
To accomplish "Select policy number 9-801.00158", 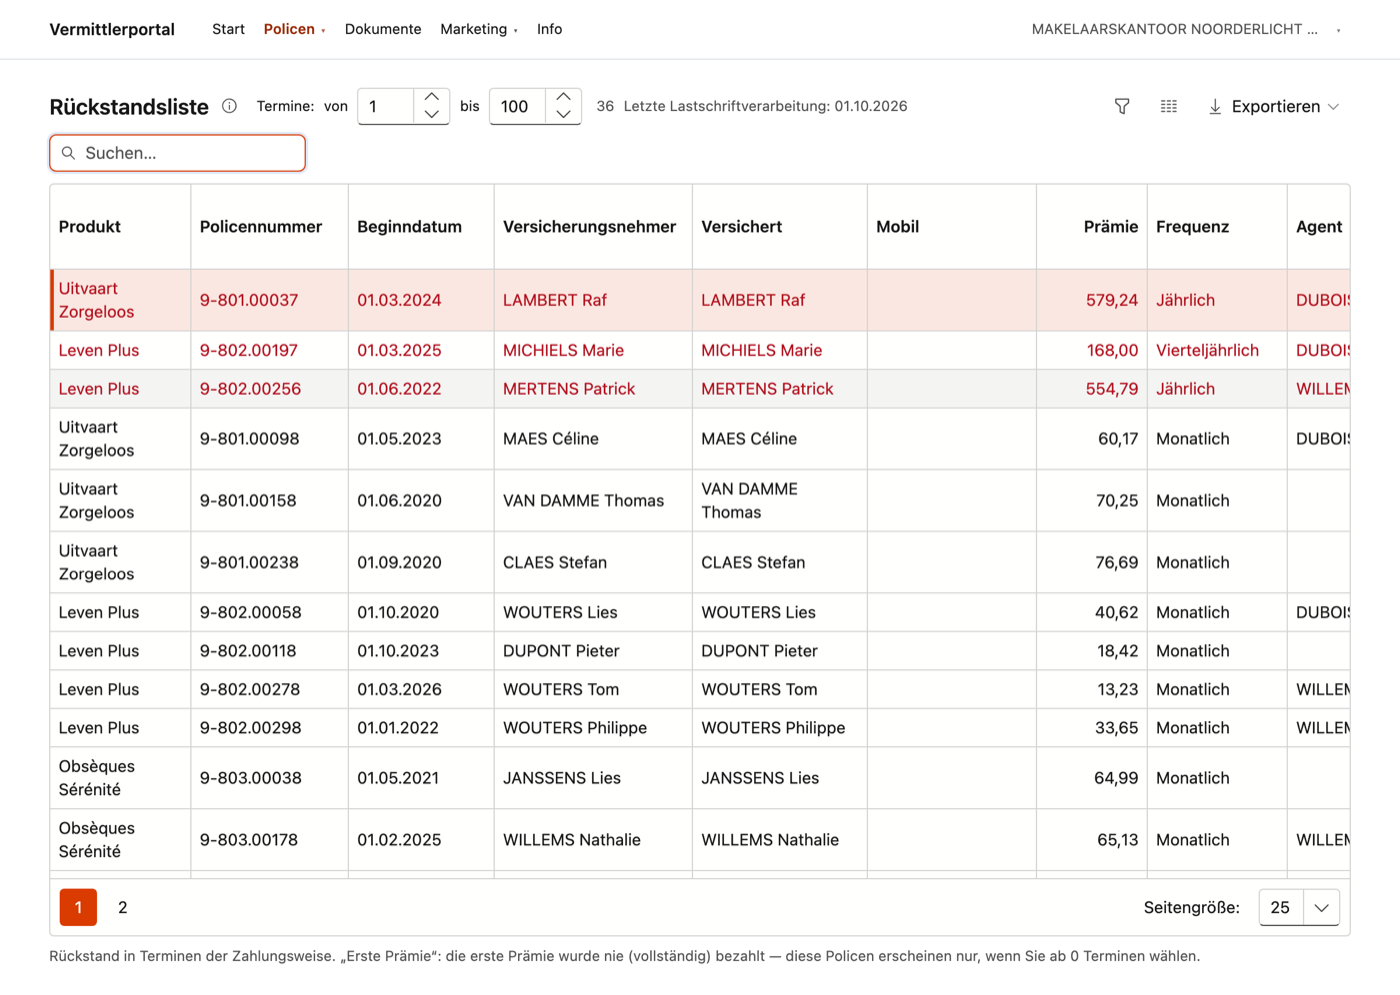I will click(x=248, y=501).
